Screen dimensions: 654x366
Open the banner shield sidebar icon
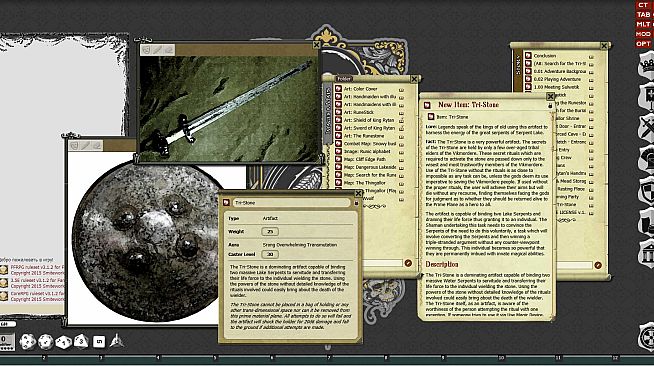(647, 97)
